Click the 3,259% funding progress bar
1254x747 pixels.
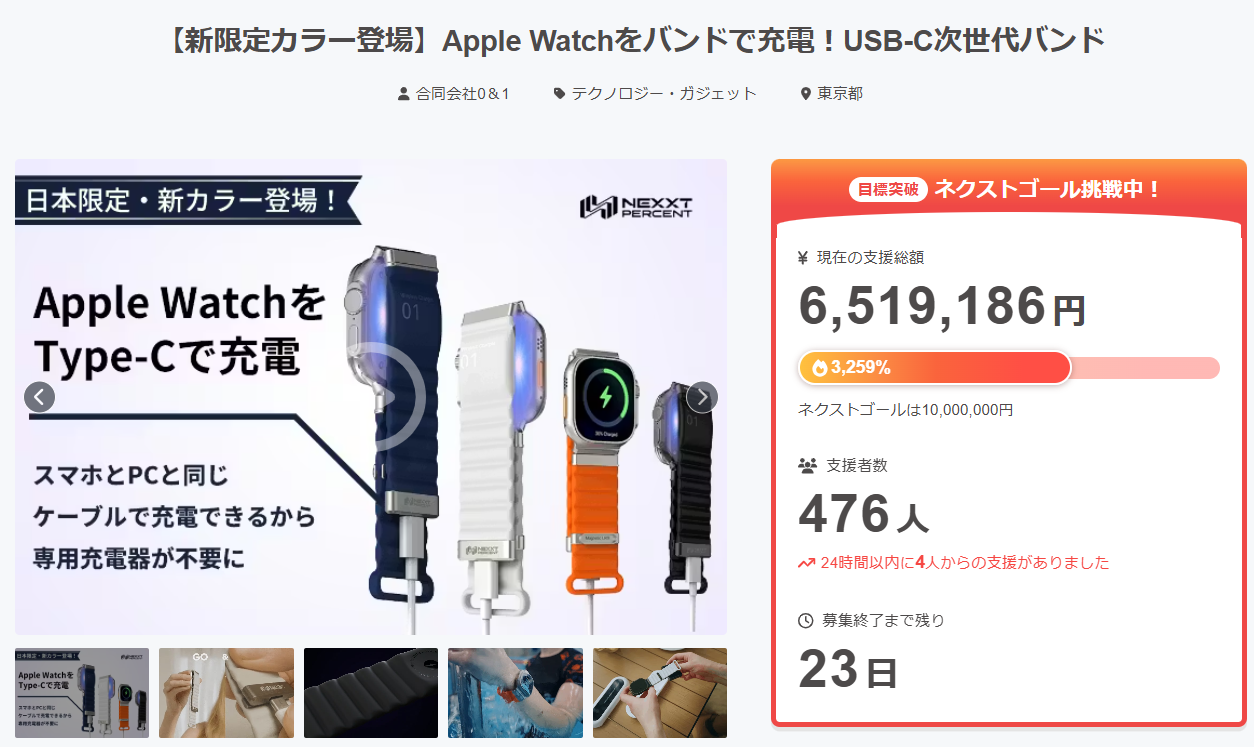[1009, 367]
